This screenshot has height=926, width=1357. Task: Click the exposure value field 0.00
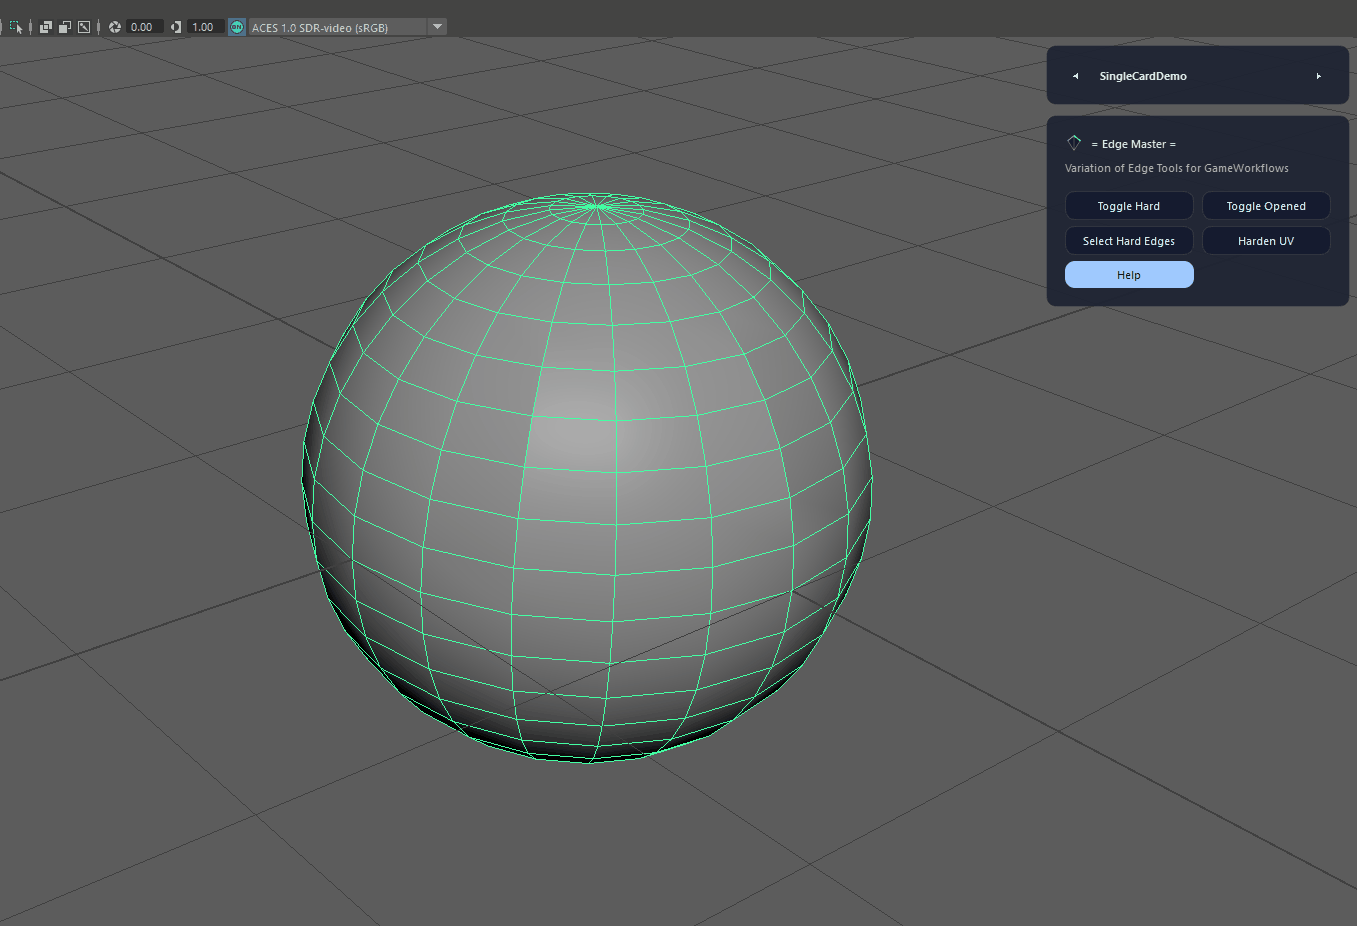pos(143,27)
